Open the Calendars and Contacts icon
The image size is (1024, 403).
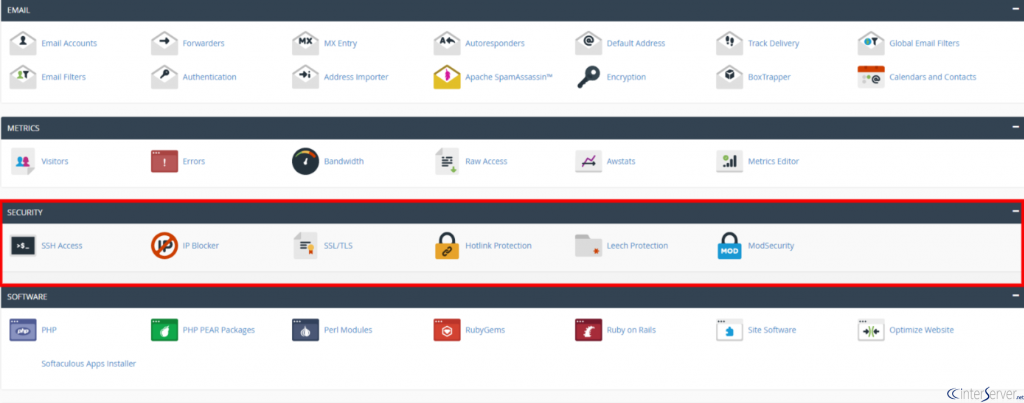click(x=871, y=76)
